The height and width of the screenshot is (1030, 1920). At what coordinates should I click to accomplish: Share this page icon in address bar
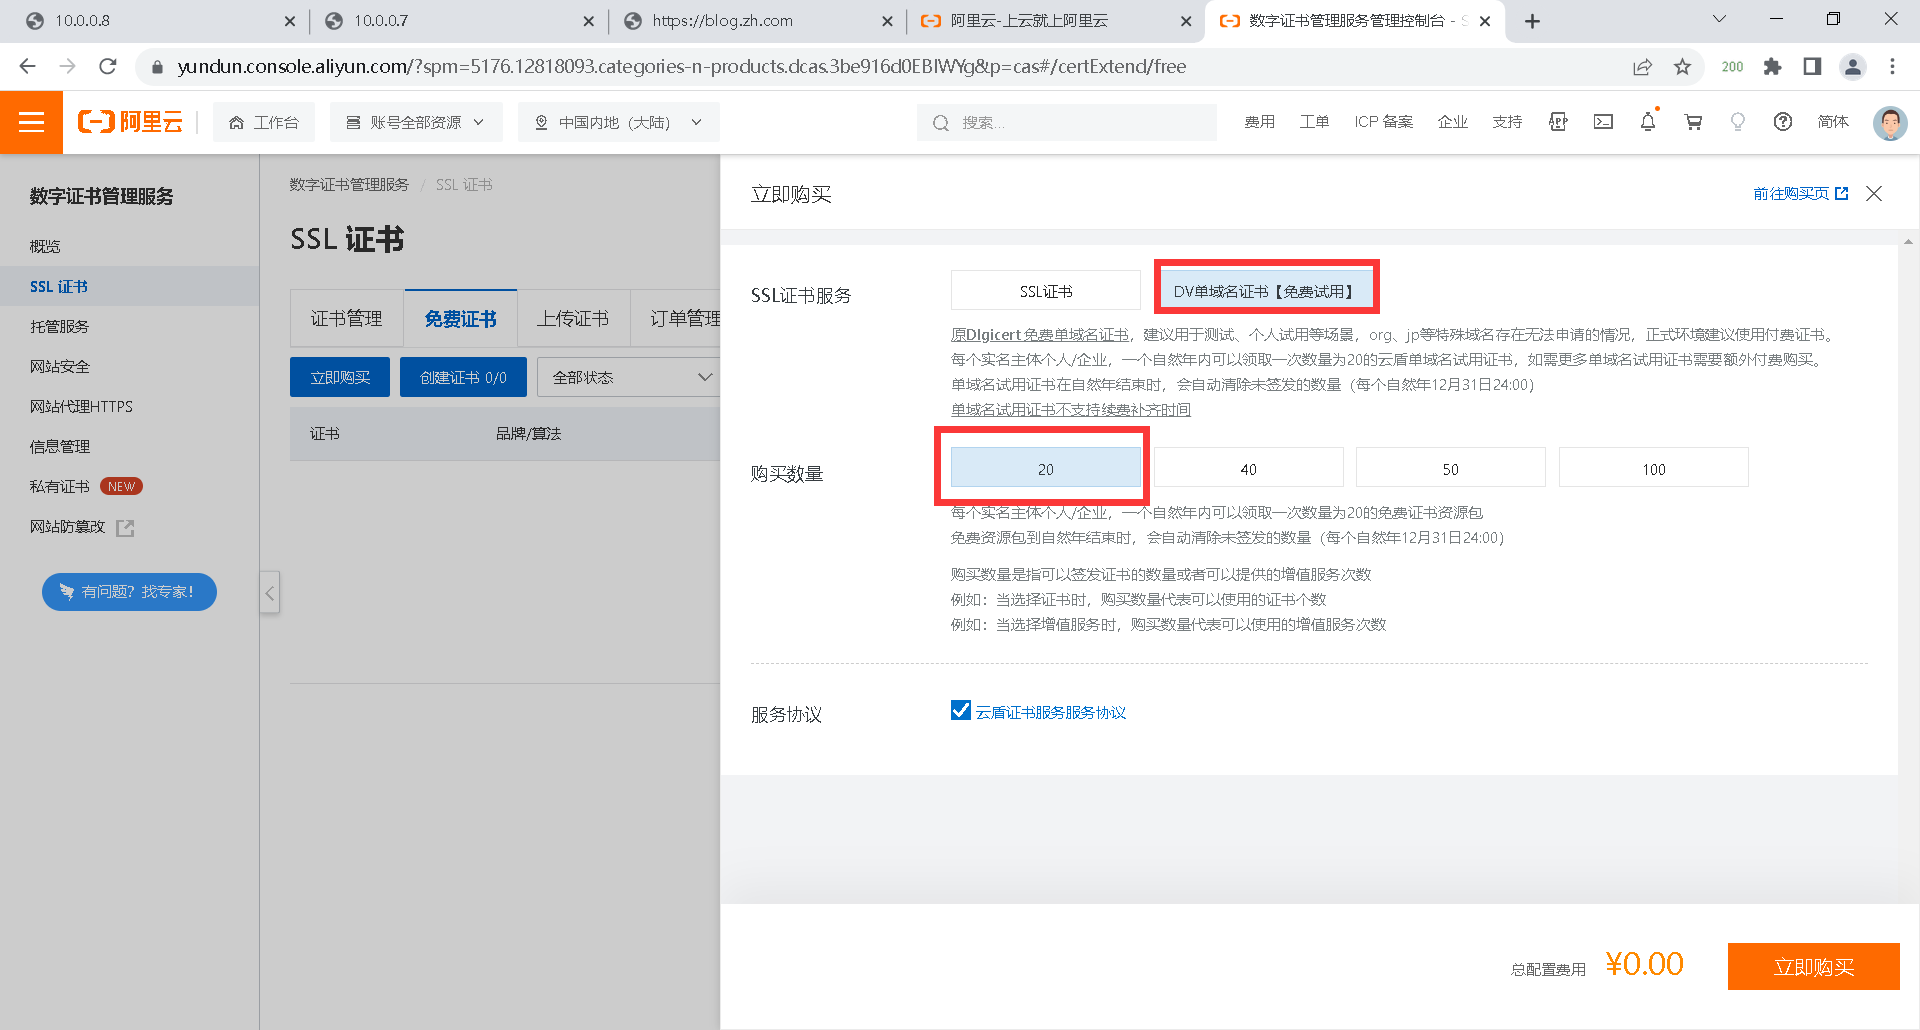pyautogui.click(x=1642, y=66)
